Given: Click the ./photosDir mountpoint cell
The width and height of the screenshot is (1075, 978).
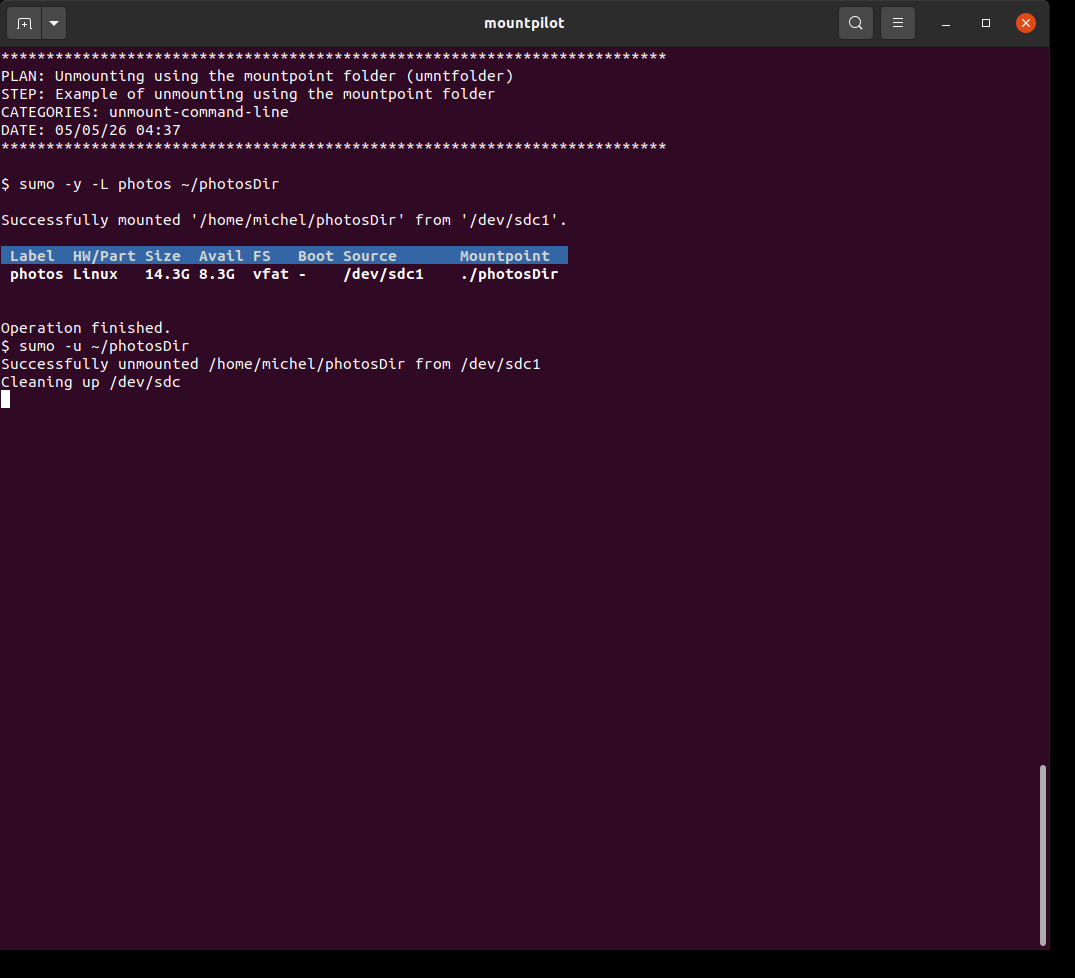Looking at the screenshot, I should coord(509,274).
